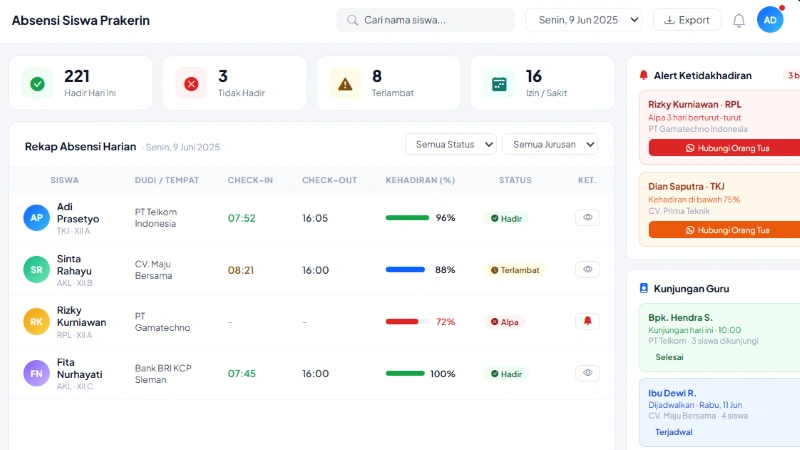This screenshot has height=450, width=800.
Task: Click the Kehadiran (%) column header
Action: point(420,180)
